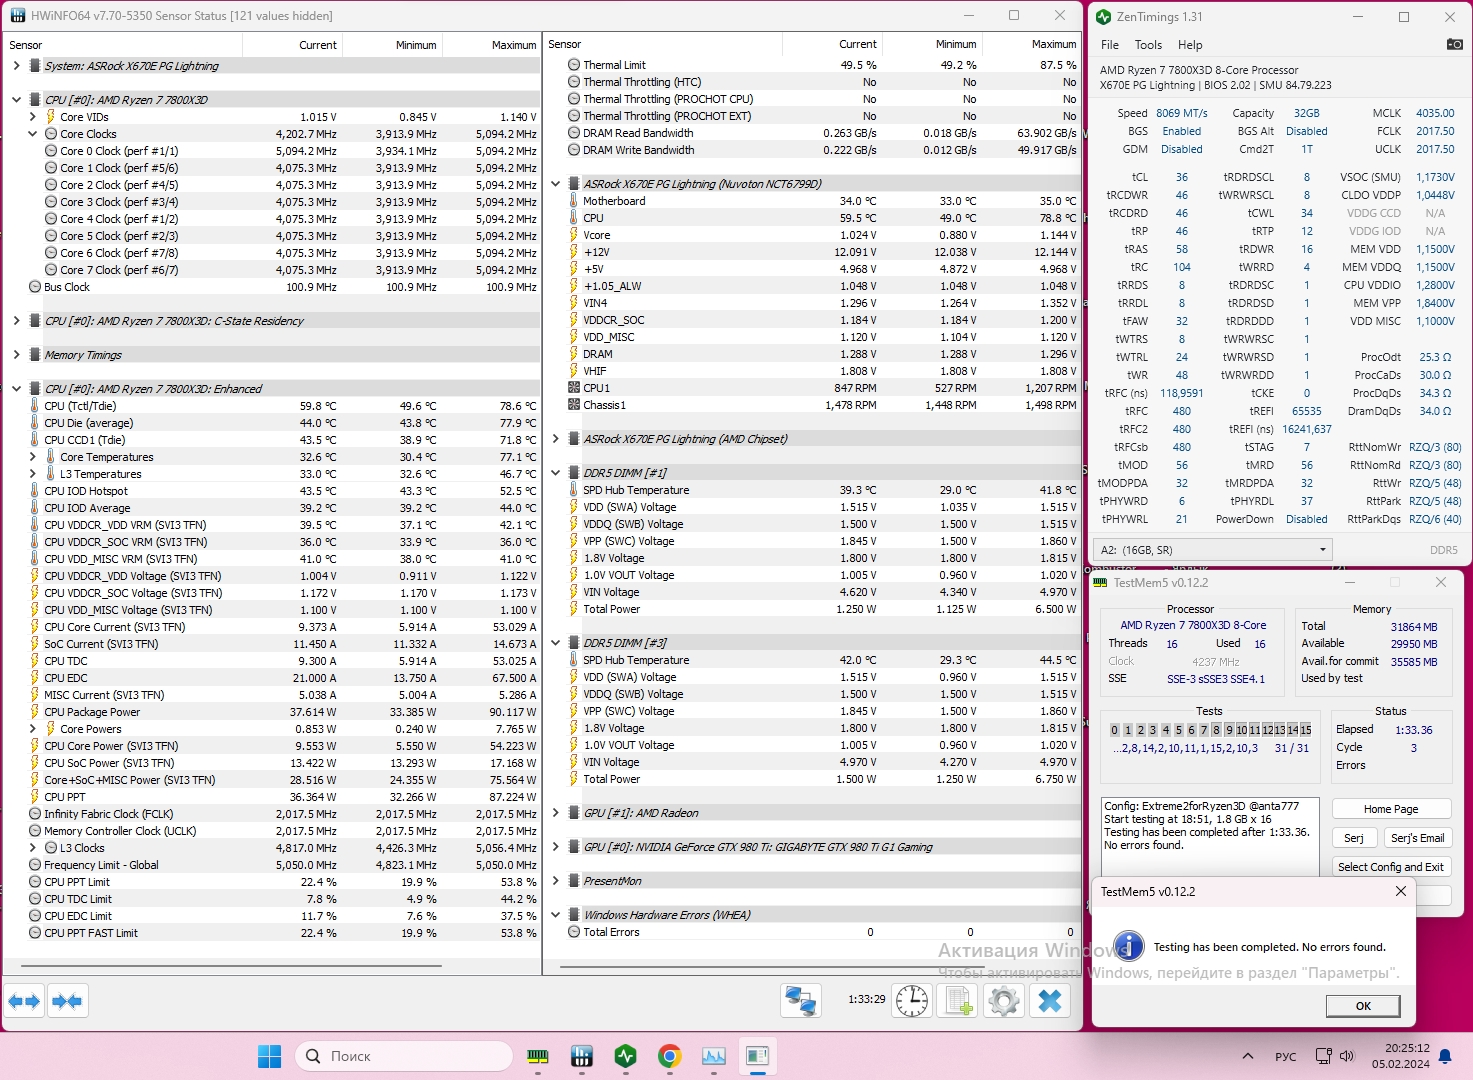This screenshot has width=1473, height=1080.
Task: Click the circle icon beside Bus Clock
Action: click(35, 287)
